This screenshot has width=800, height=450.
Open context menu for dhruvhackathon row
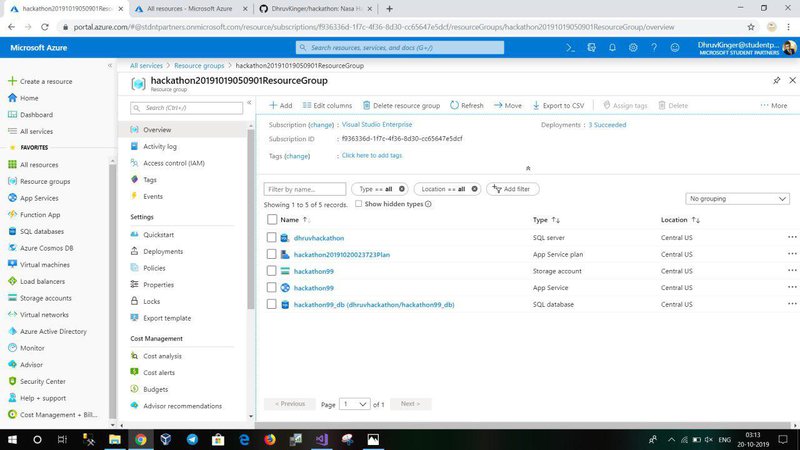click(x=792, y=237)
